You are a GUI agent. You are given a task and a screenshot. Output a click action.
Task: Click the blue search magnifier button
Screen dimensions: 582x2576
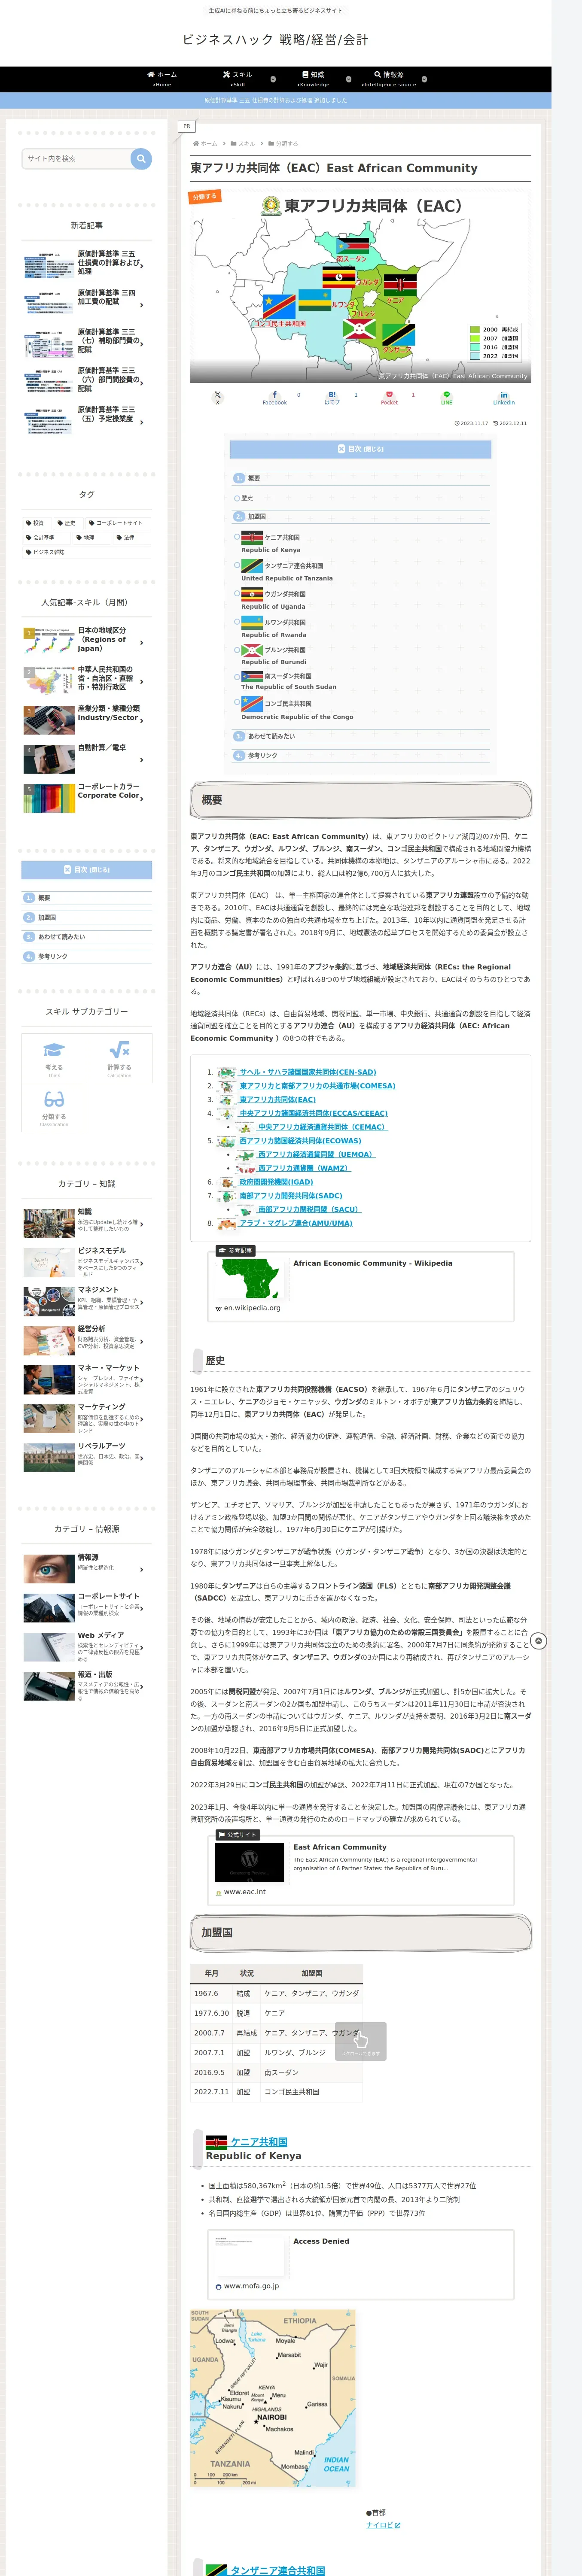[x=141, y=158]
